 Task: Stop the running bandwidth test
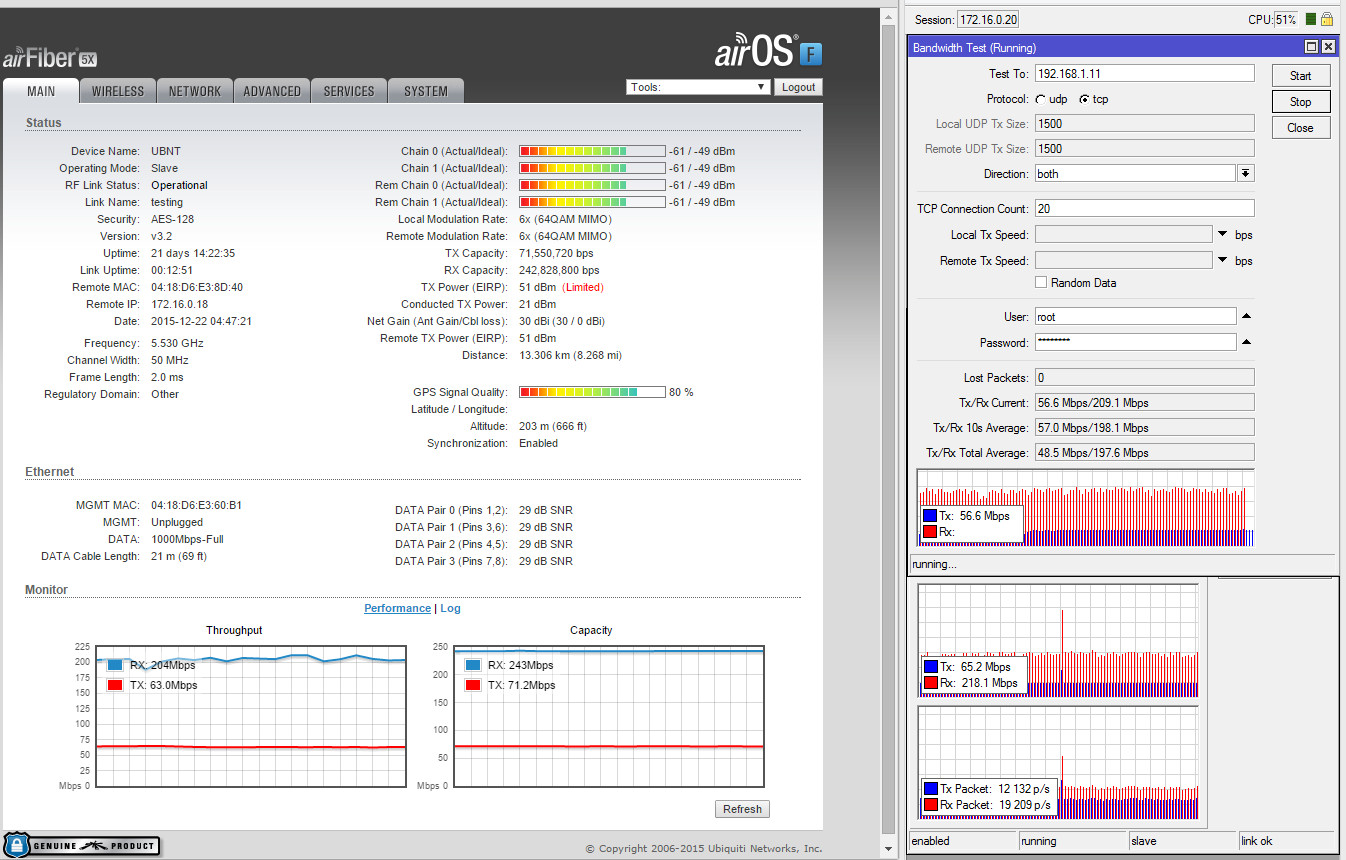[x=1300, y=101]
